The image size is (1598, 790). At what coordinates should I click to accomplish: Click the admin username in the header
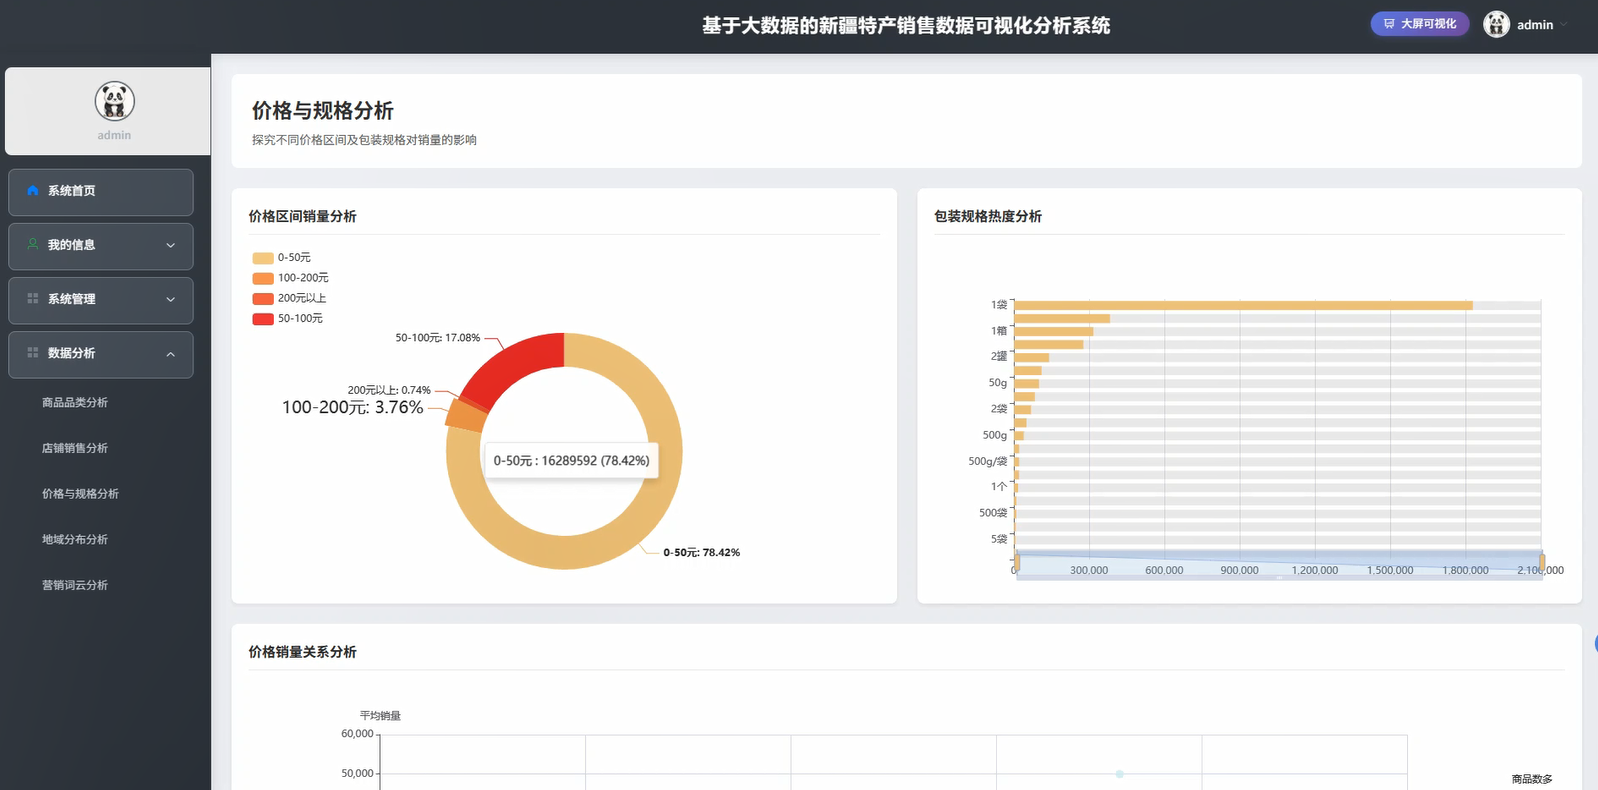pyautogui.click(x=1535, y=25)
